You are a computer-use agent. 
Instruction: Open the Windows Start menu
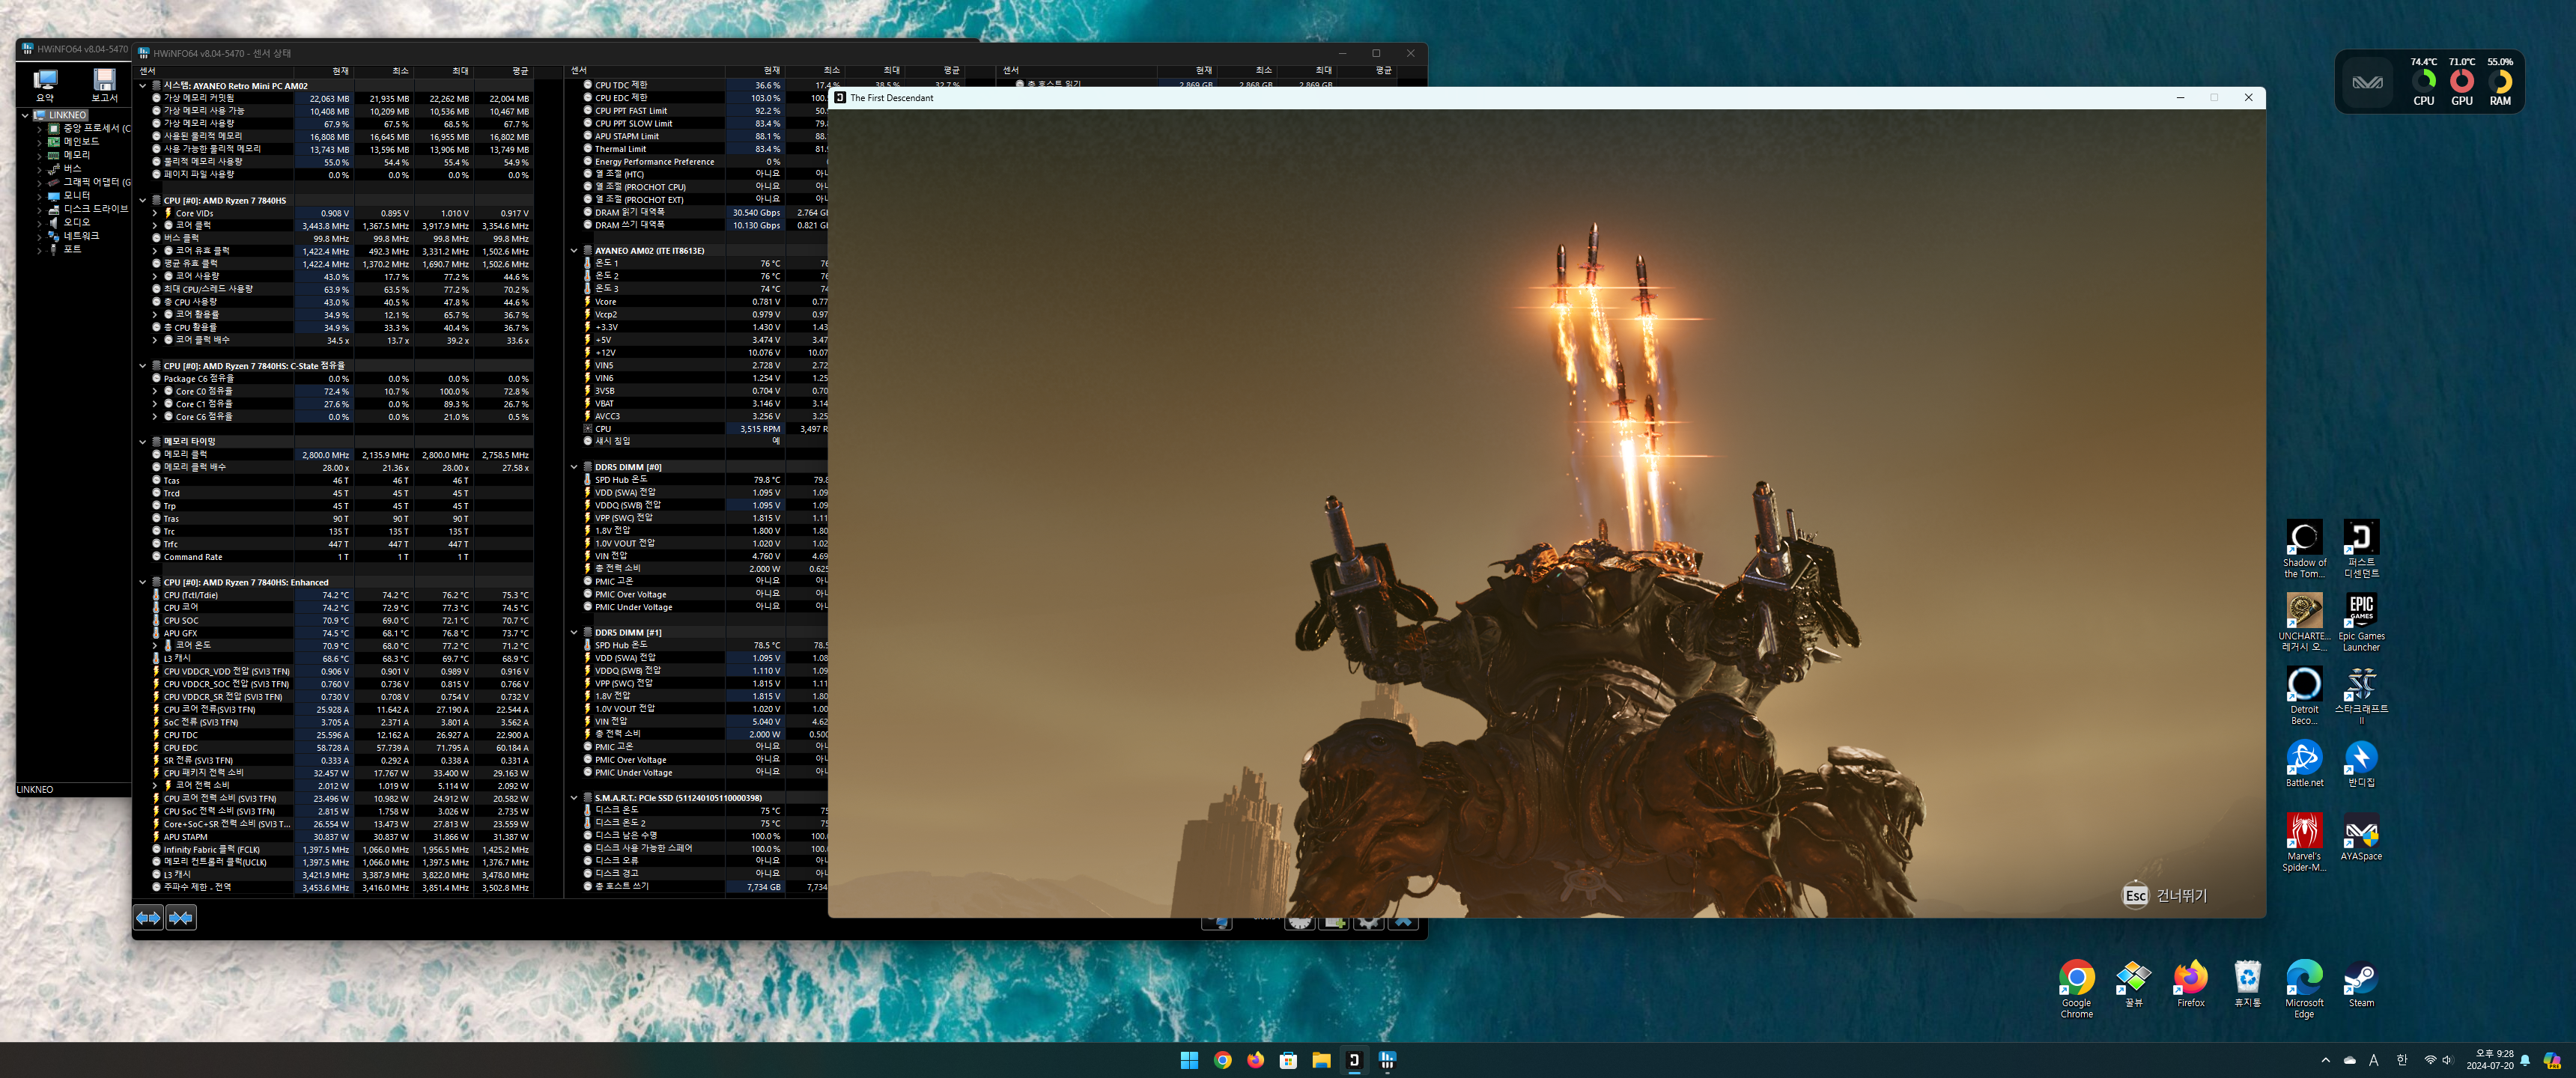pos(1189,1060)
